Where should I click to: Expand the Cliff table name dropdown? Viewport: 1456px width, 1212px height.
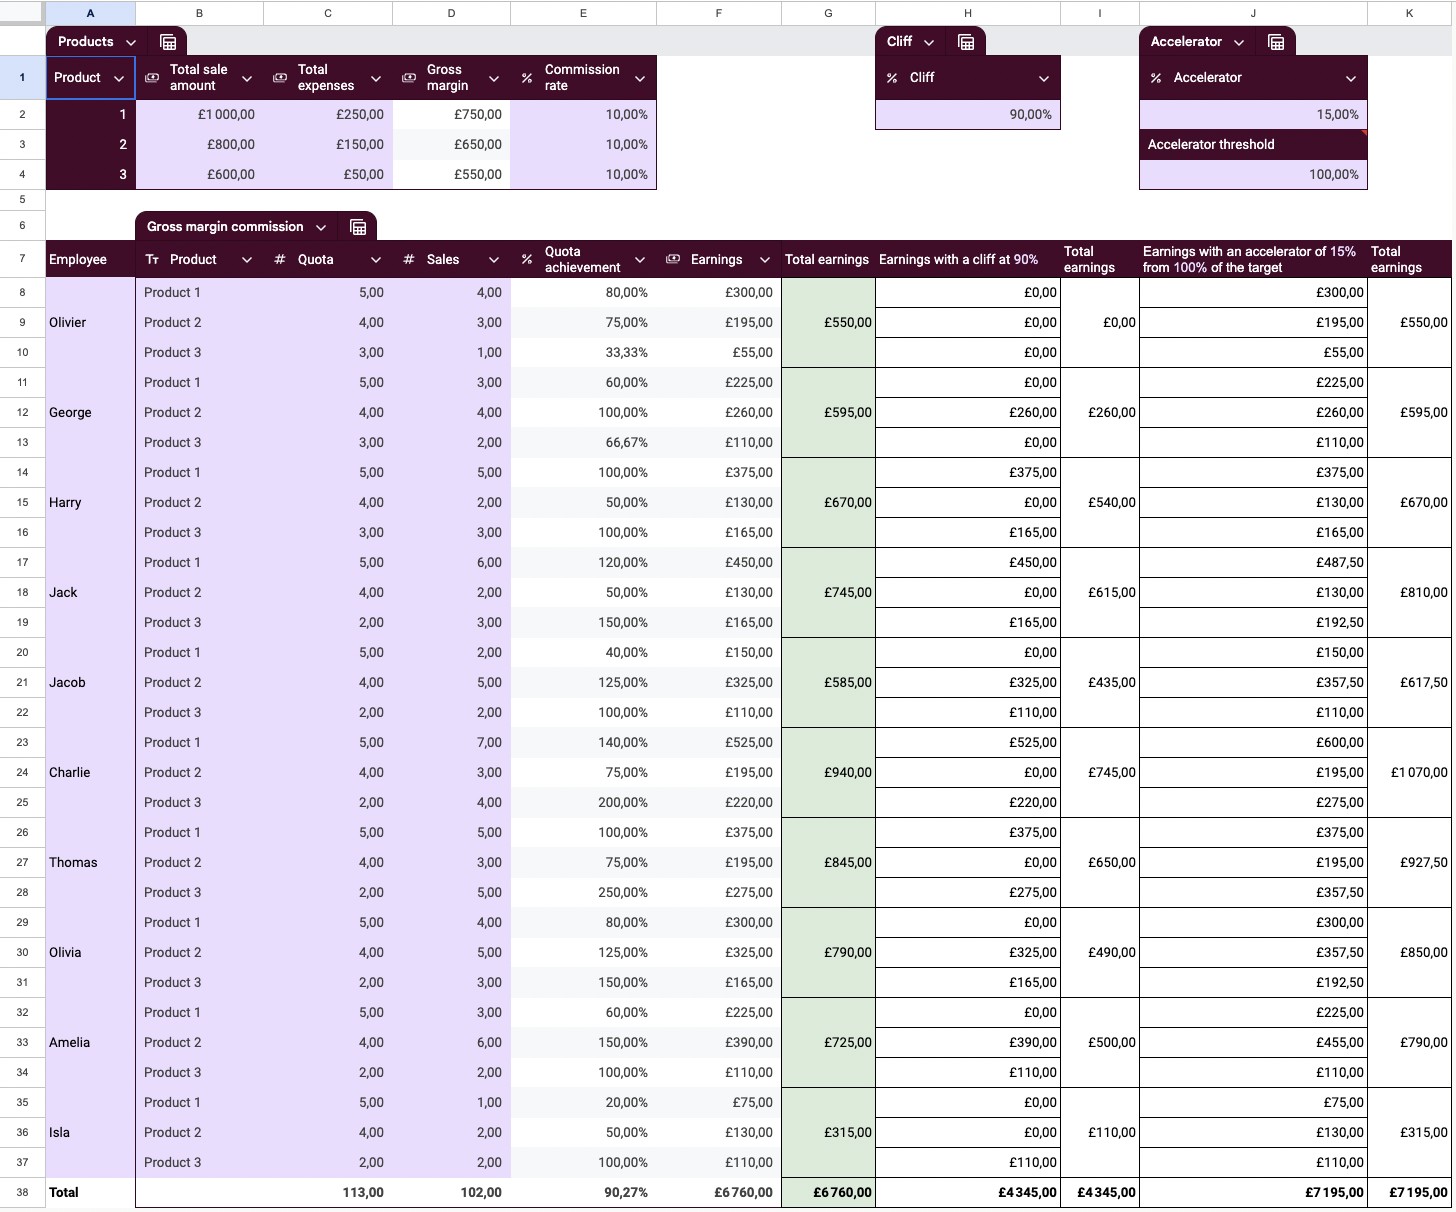coord(929,43)
